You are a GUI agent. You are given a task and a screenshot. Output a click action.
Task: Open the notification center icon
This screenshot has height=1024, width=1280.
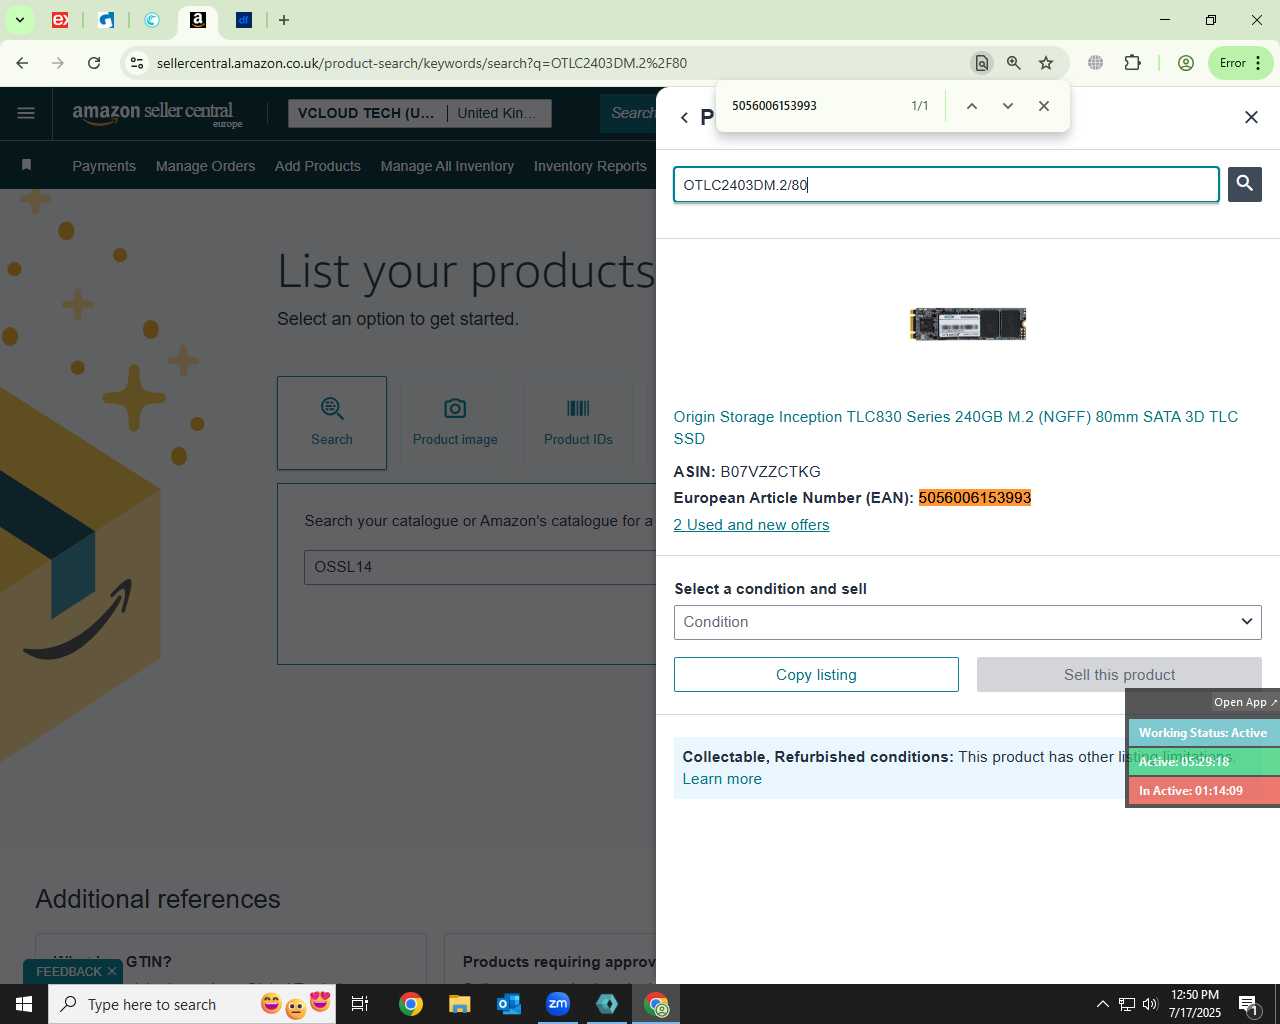1248,1004
